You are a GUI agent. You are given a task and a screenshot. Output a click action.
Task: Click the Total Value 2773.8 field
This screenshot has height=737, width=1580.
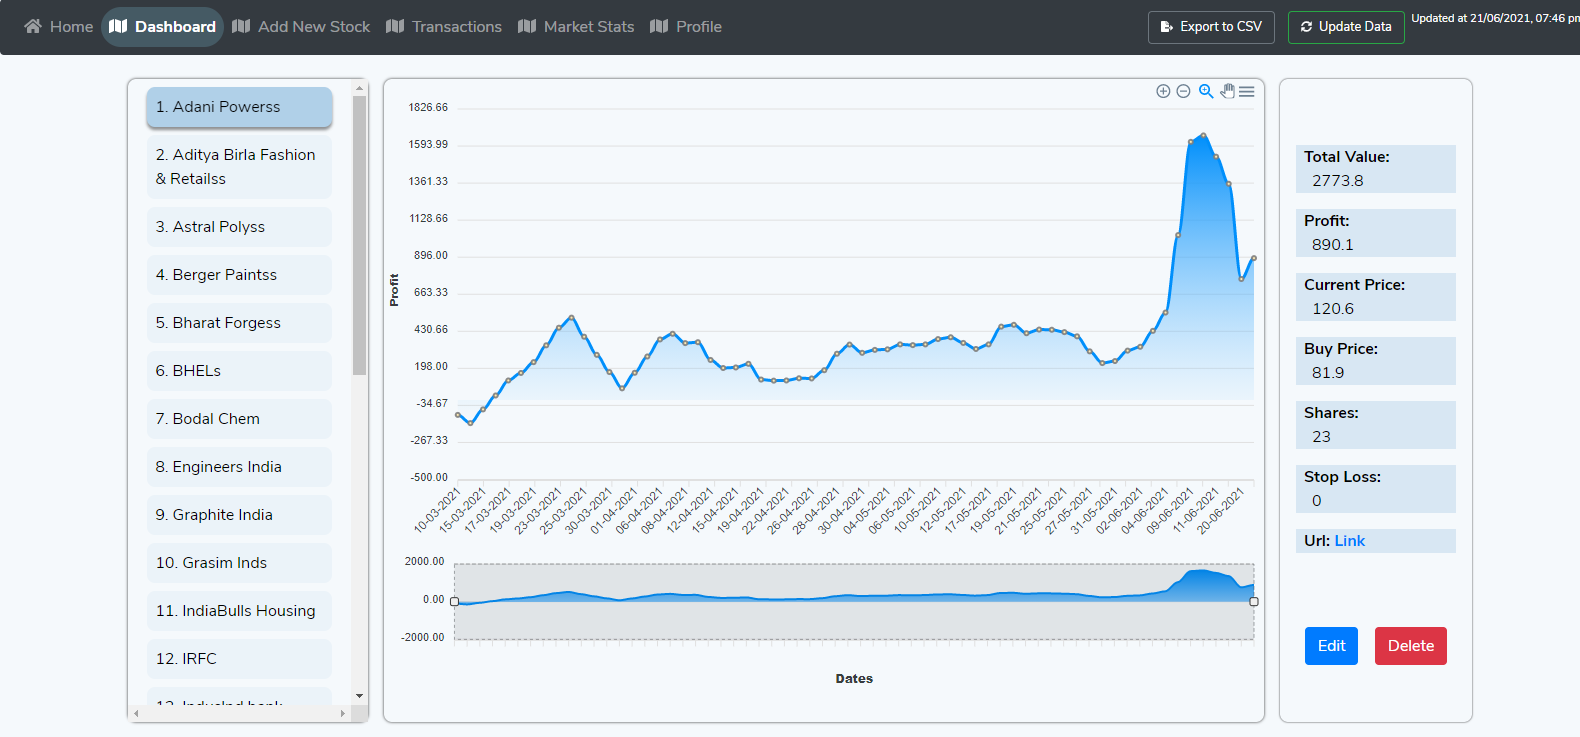(1375, 169)
